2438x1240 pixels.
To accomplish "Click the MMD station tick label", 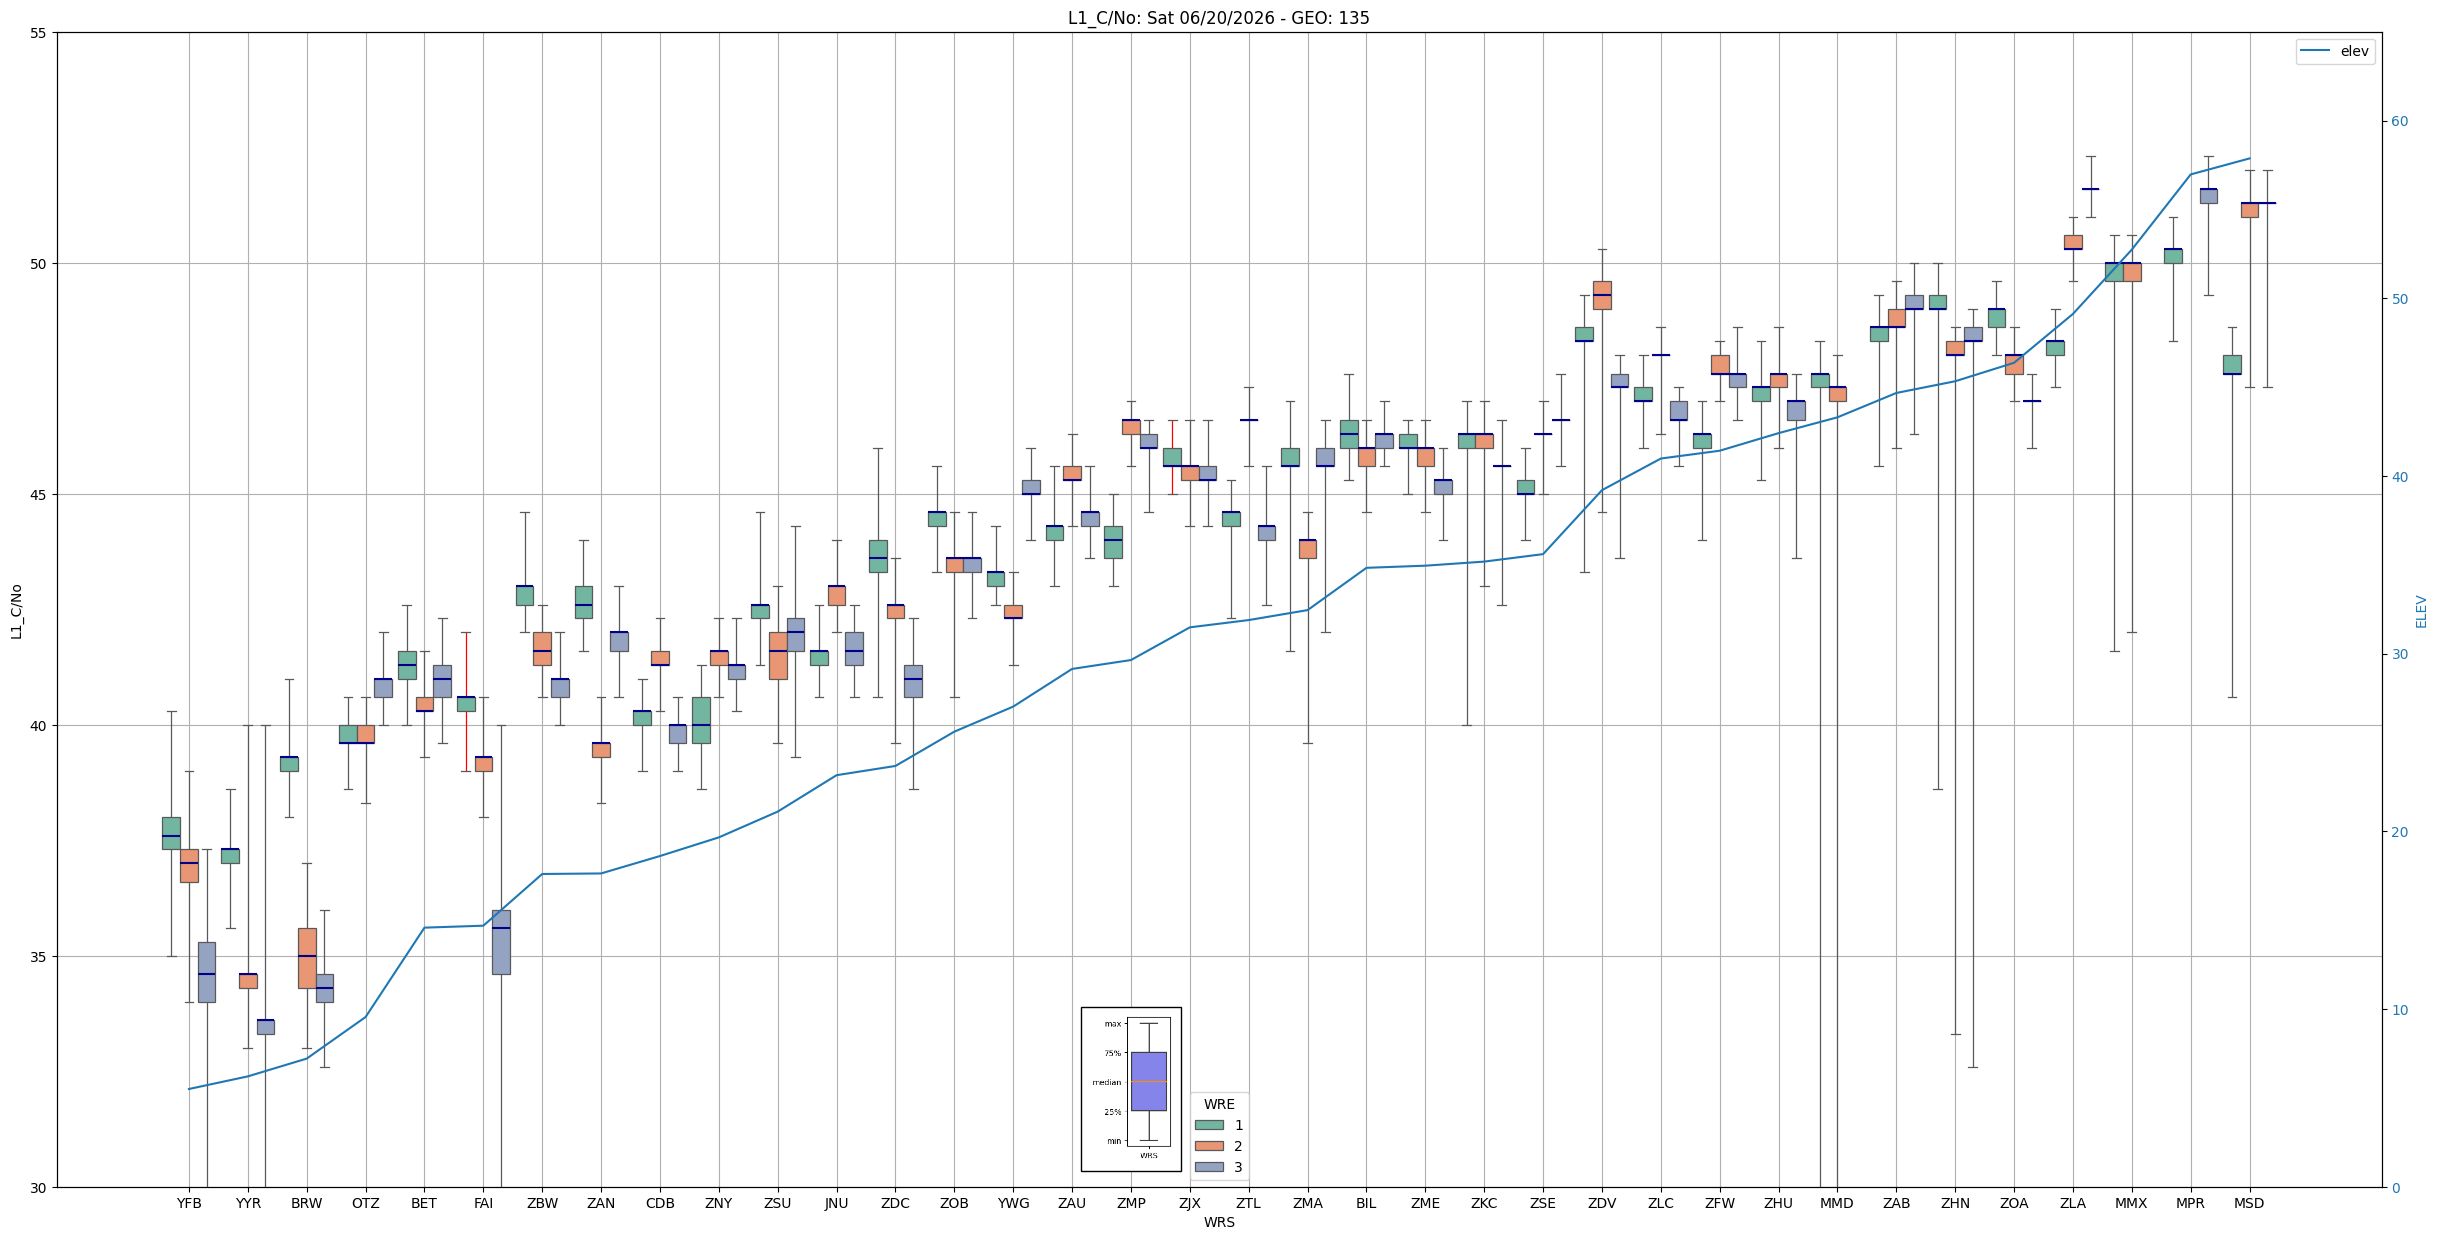I will [x=1837, y=1203].
